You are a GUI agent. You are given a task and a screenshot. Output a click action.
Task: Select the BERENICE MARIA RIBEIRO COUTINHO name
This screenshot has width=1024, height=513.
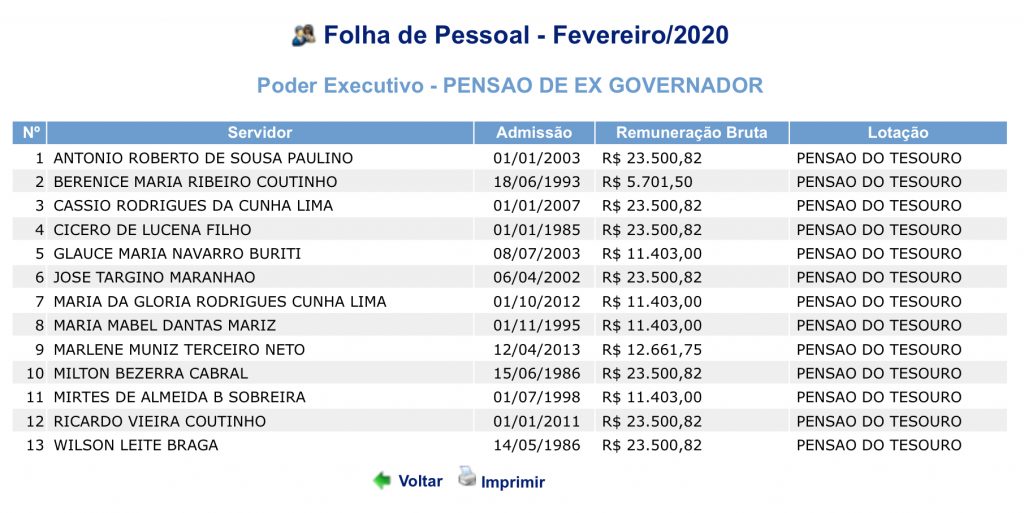195,181
